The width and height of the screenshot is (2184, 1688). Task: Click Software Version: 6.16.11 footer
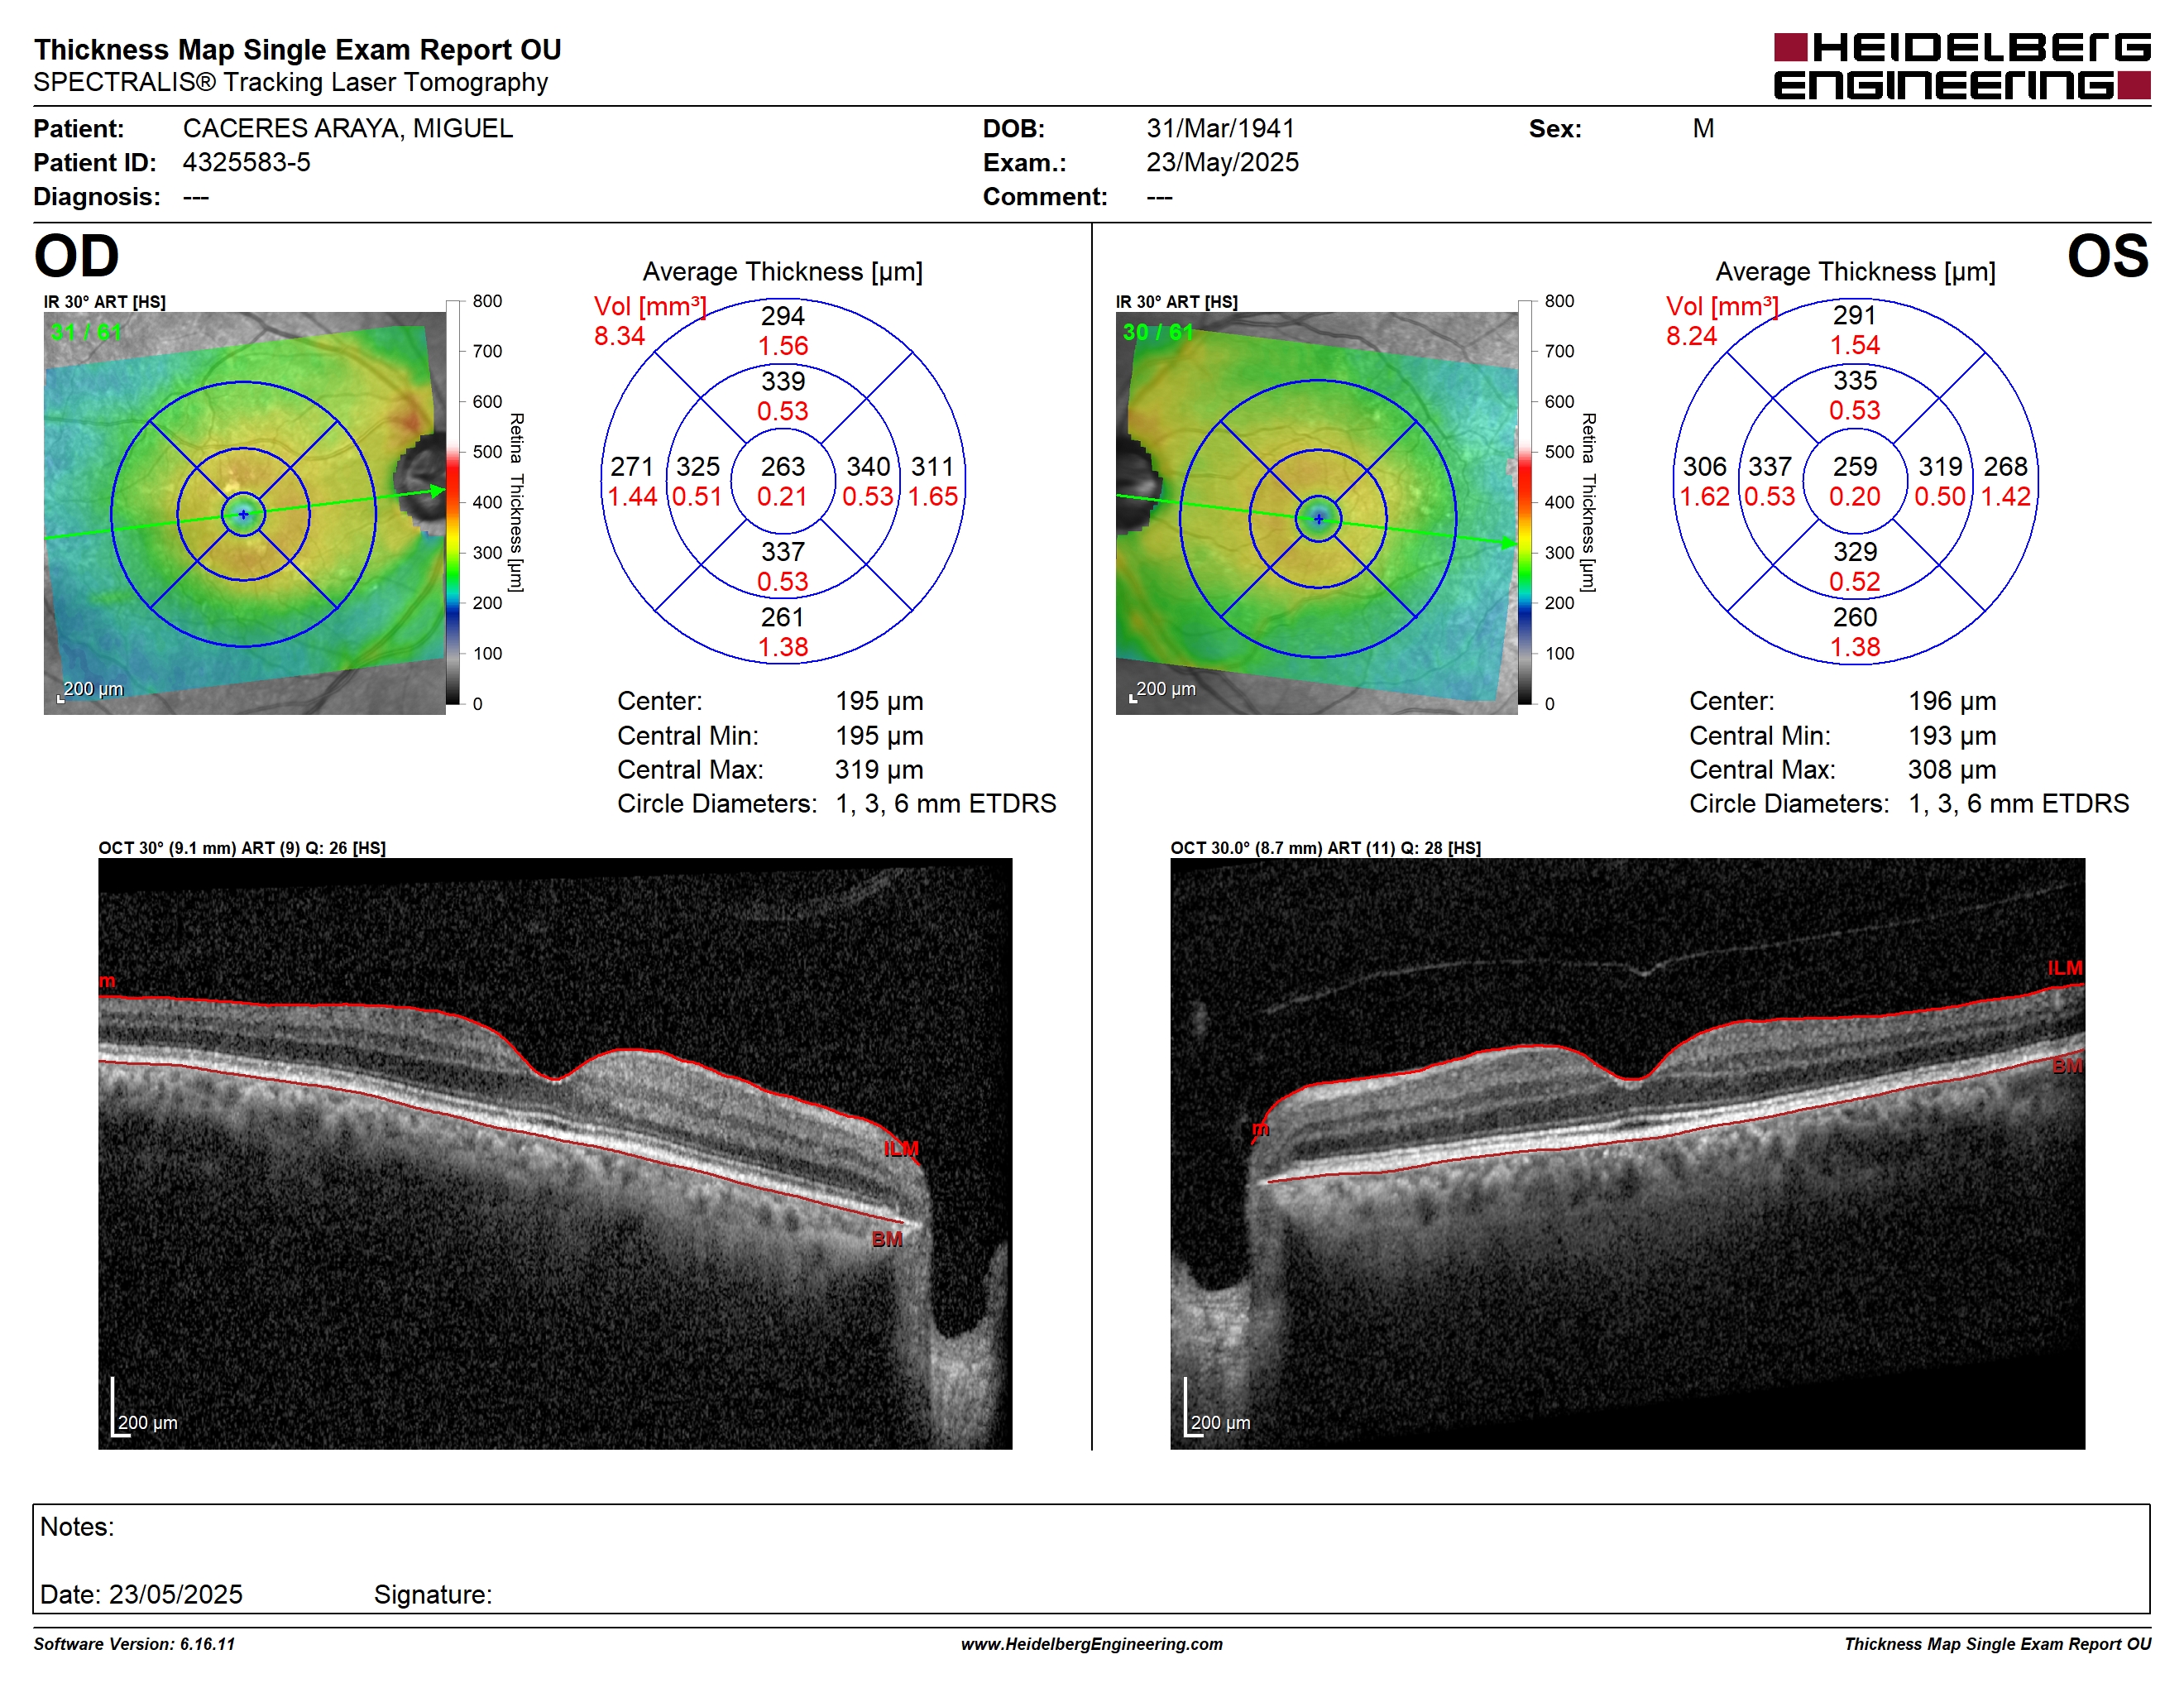tap(135, 1644)
